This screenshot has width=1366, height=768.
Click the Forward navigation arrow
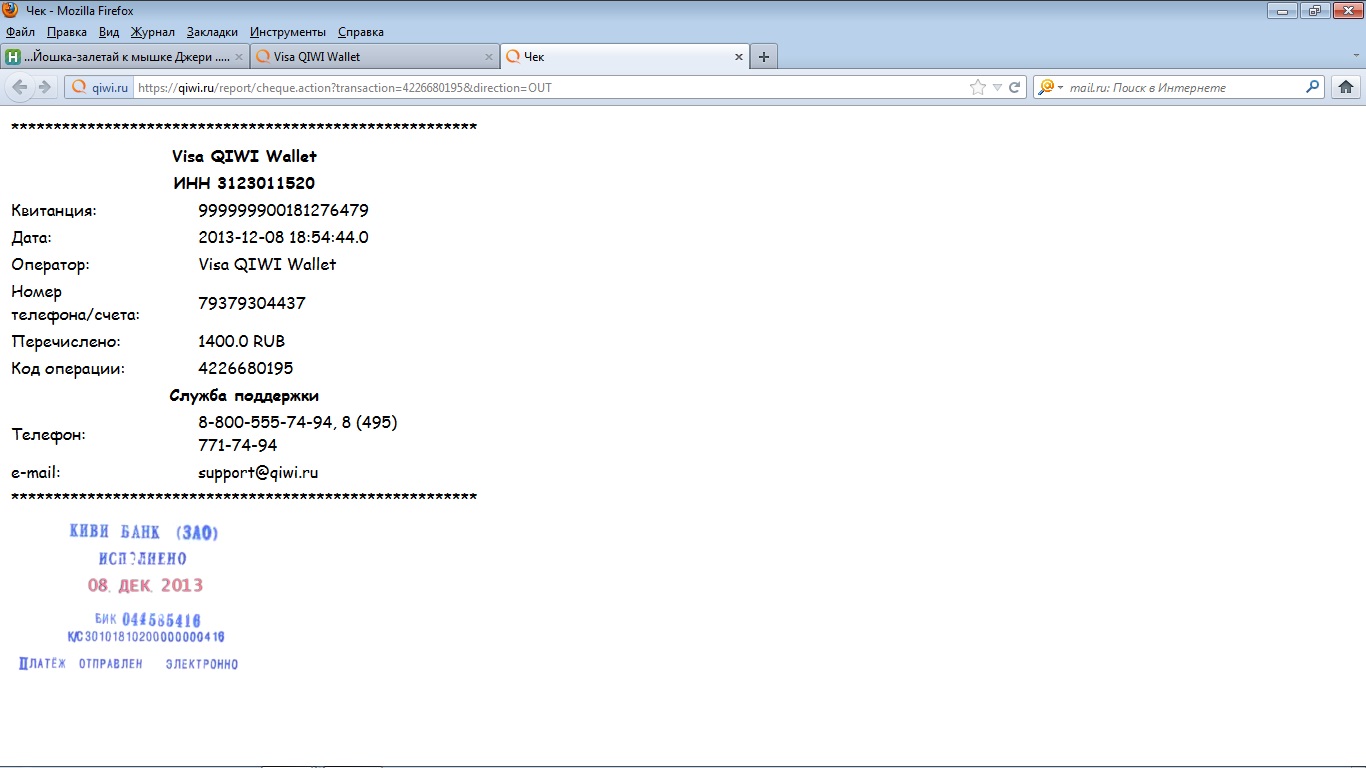point(44,87)
